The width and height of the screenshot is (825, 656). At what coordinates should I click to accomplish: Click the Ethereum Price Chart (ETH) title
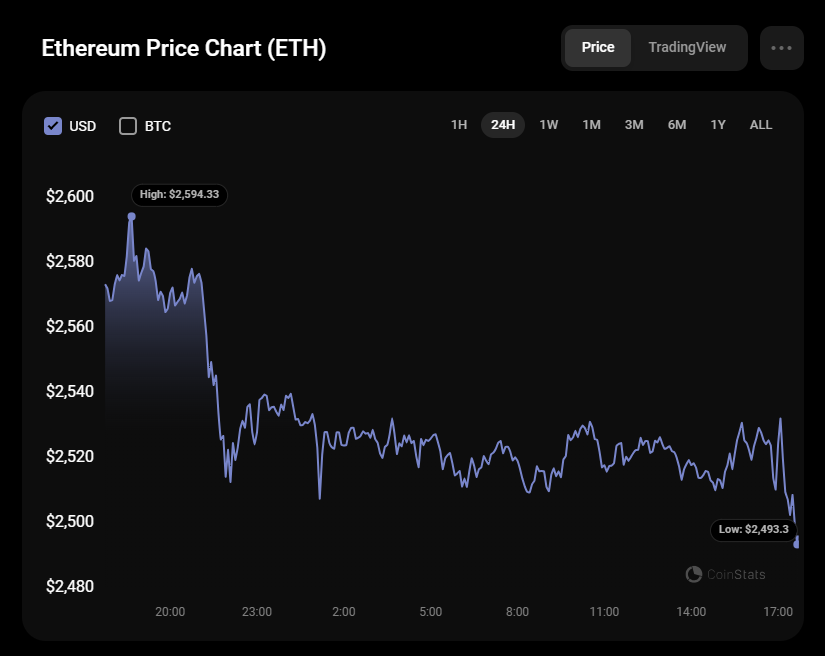pos(185,47)
